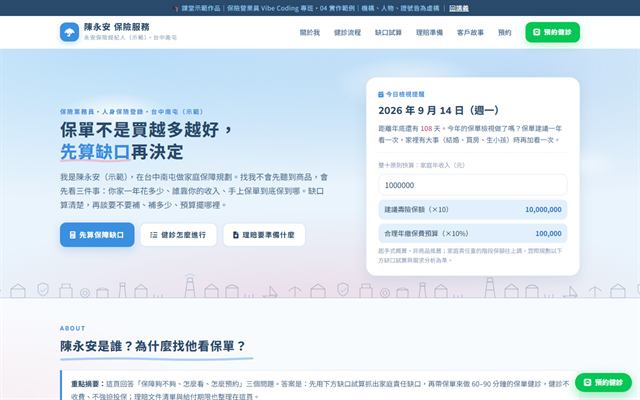640x400 pixels.
Task: Click 合理年繳保費預算 value 100,000
Action: [548, 233]
